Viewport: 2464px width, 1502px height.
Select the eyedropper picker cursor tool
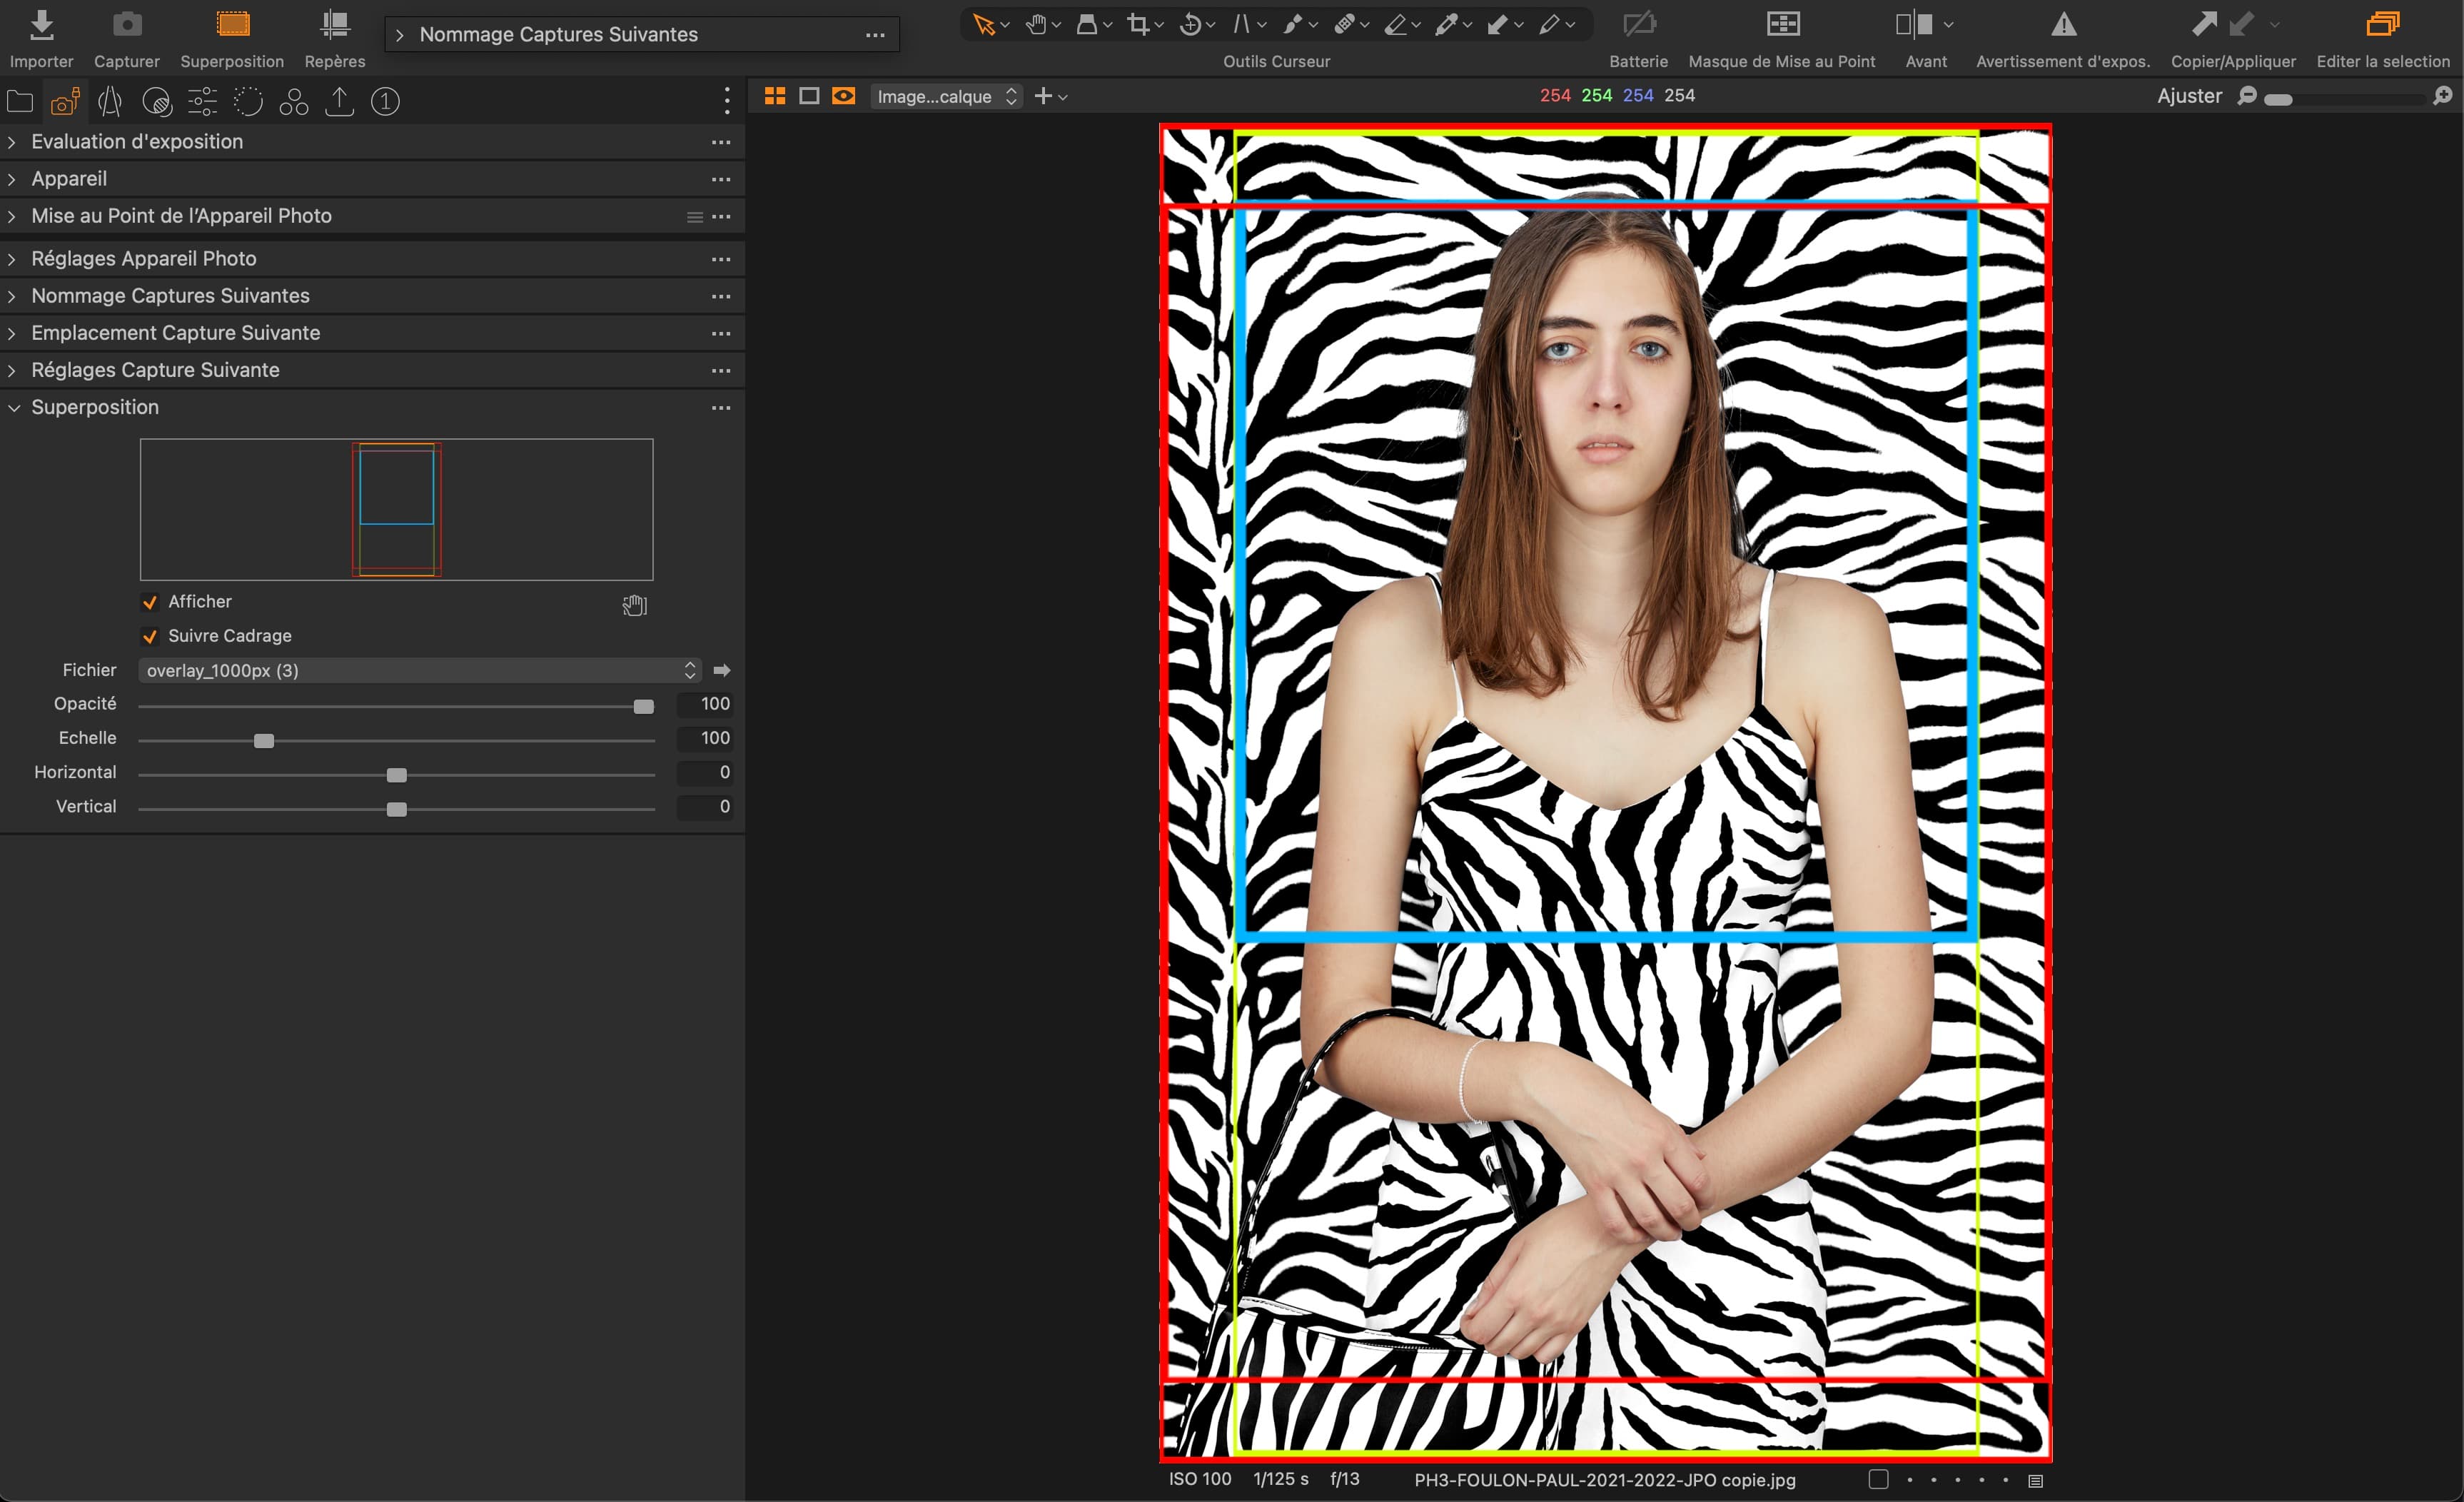pyautogui.click(x=1446, y=24)
